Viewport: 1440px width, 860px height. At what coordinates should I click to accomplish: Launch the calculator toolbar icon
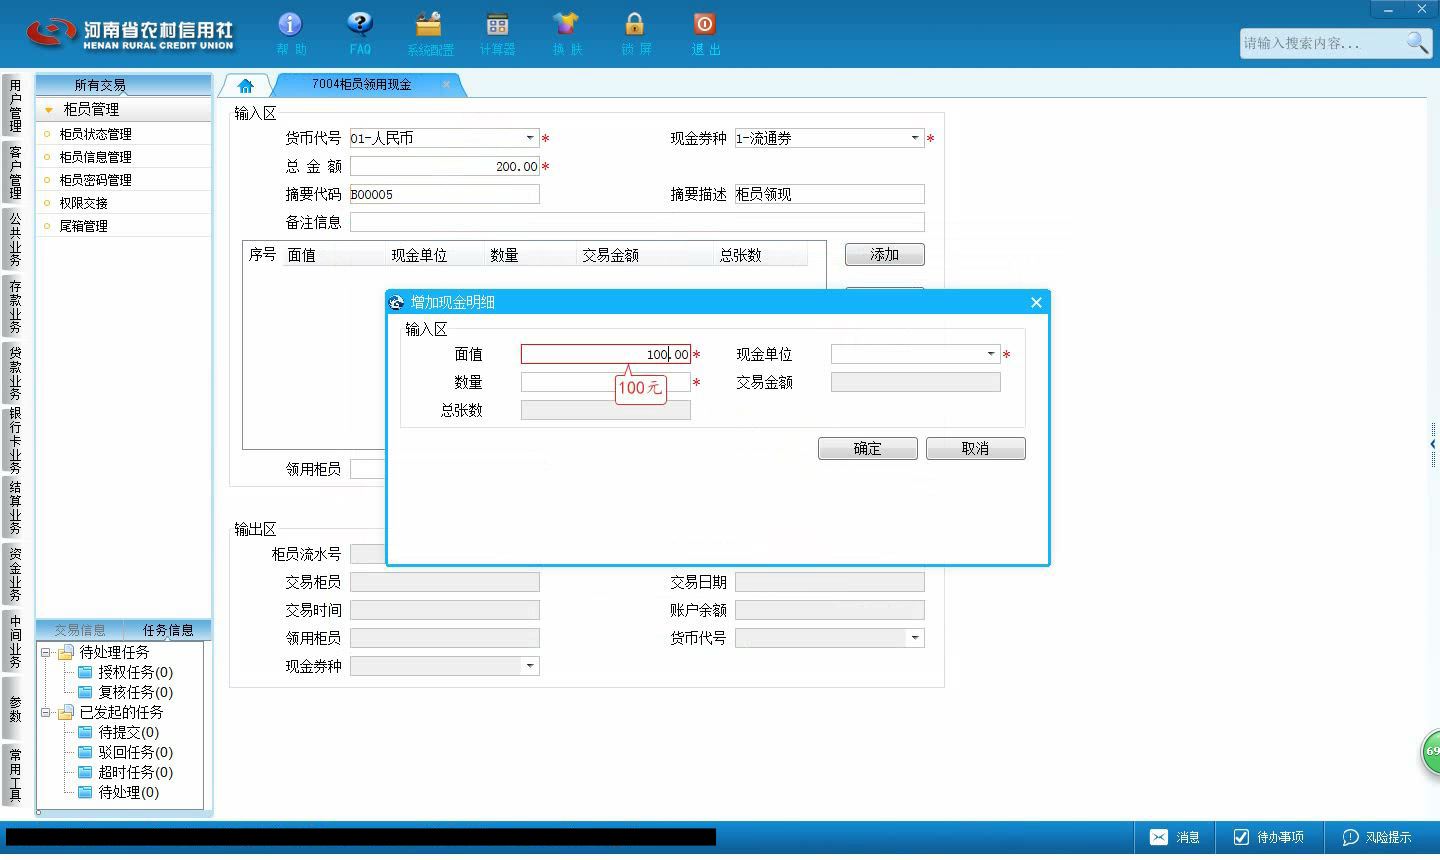pyautogui.click(x=497, y=24)
